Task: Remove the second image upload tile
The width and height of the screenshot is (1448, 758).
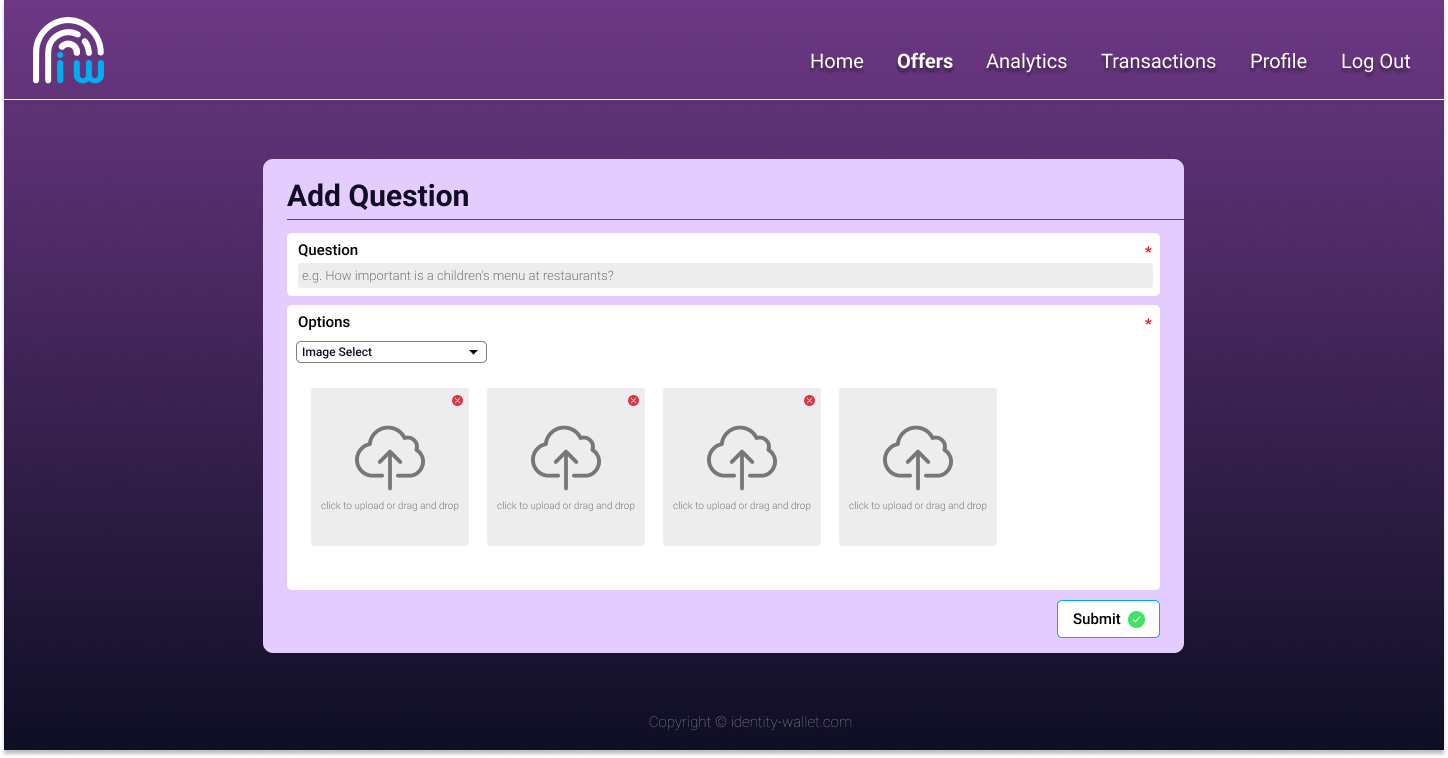Action: [633, 400]
